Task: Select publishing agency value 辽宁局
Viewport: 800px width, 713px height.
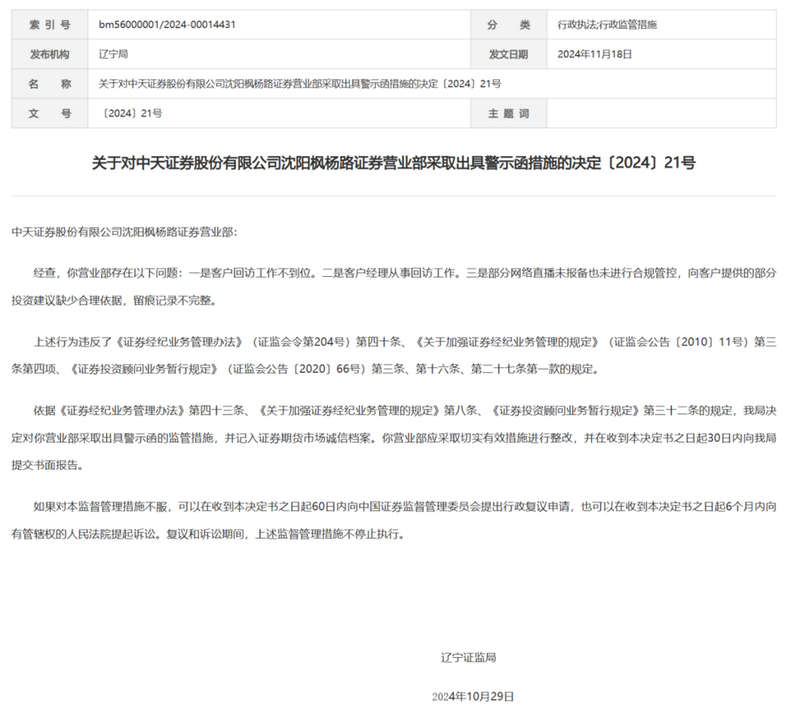Action: pyautogui.click(x=113, y=54)
